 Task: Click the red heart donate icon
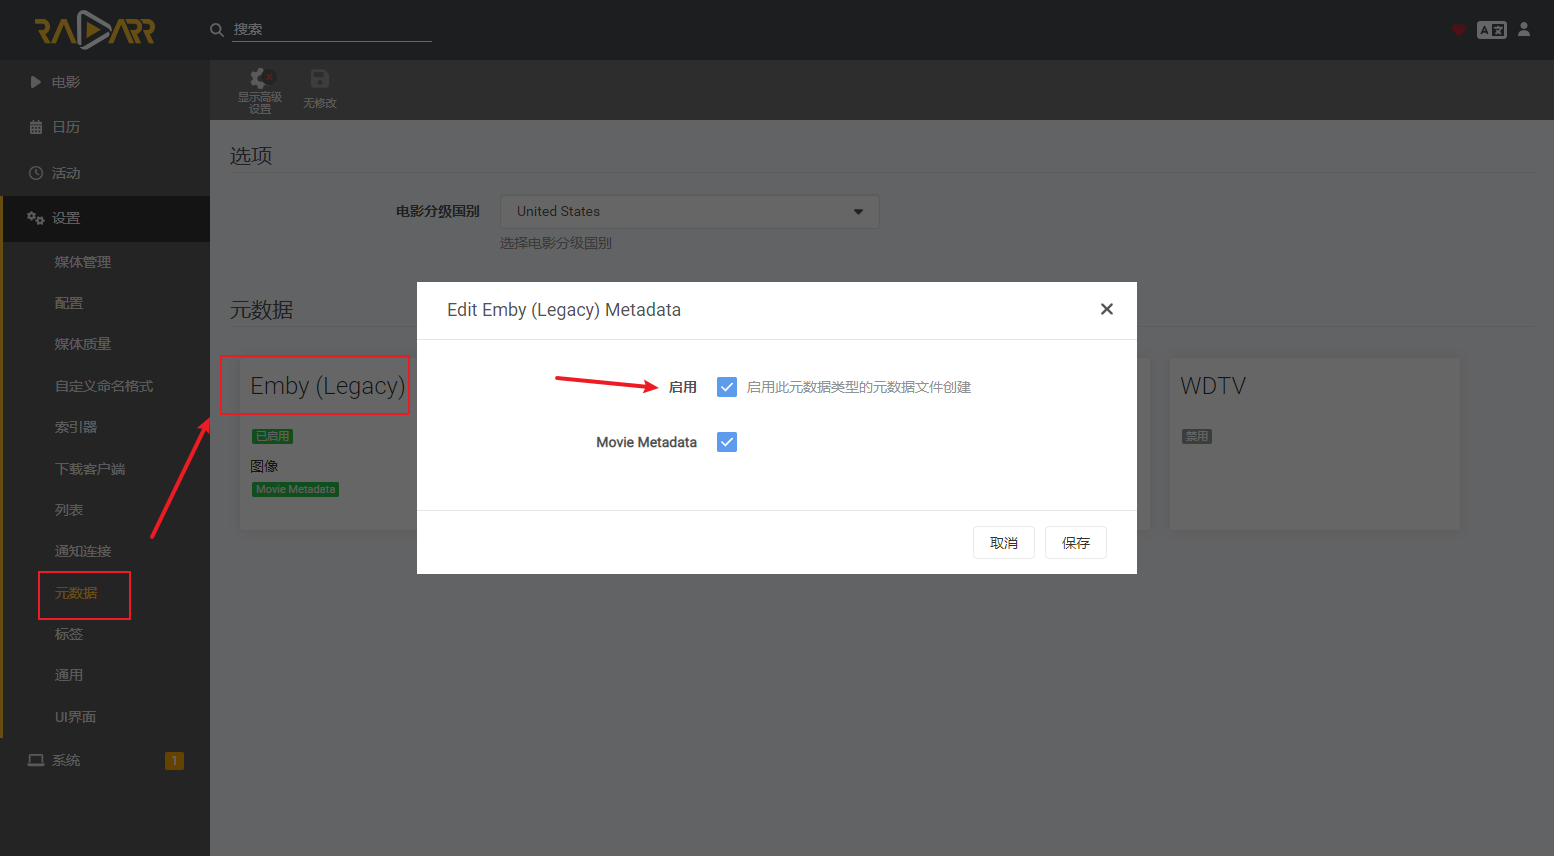[1459, 30]
